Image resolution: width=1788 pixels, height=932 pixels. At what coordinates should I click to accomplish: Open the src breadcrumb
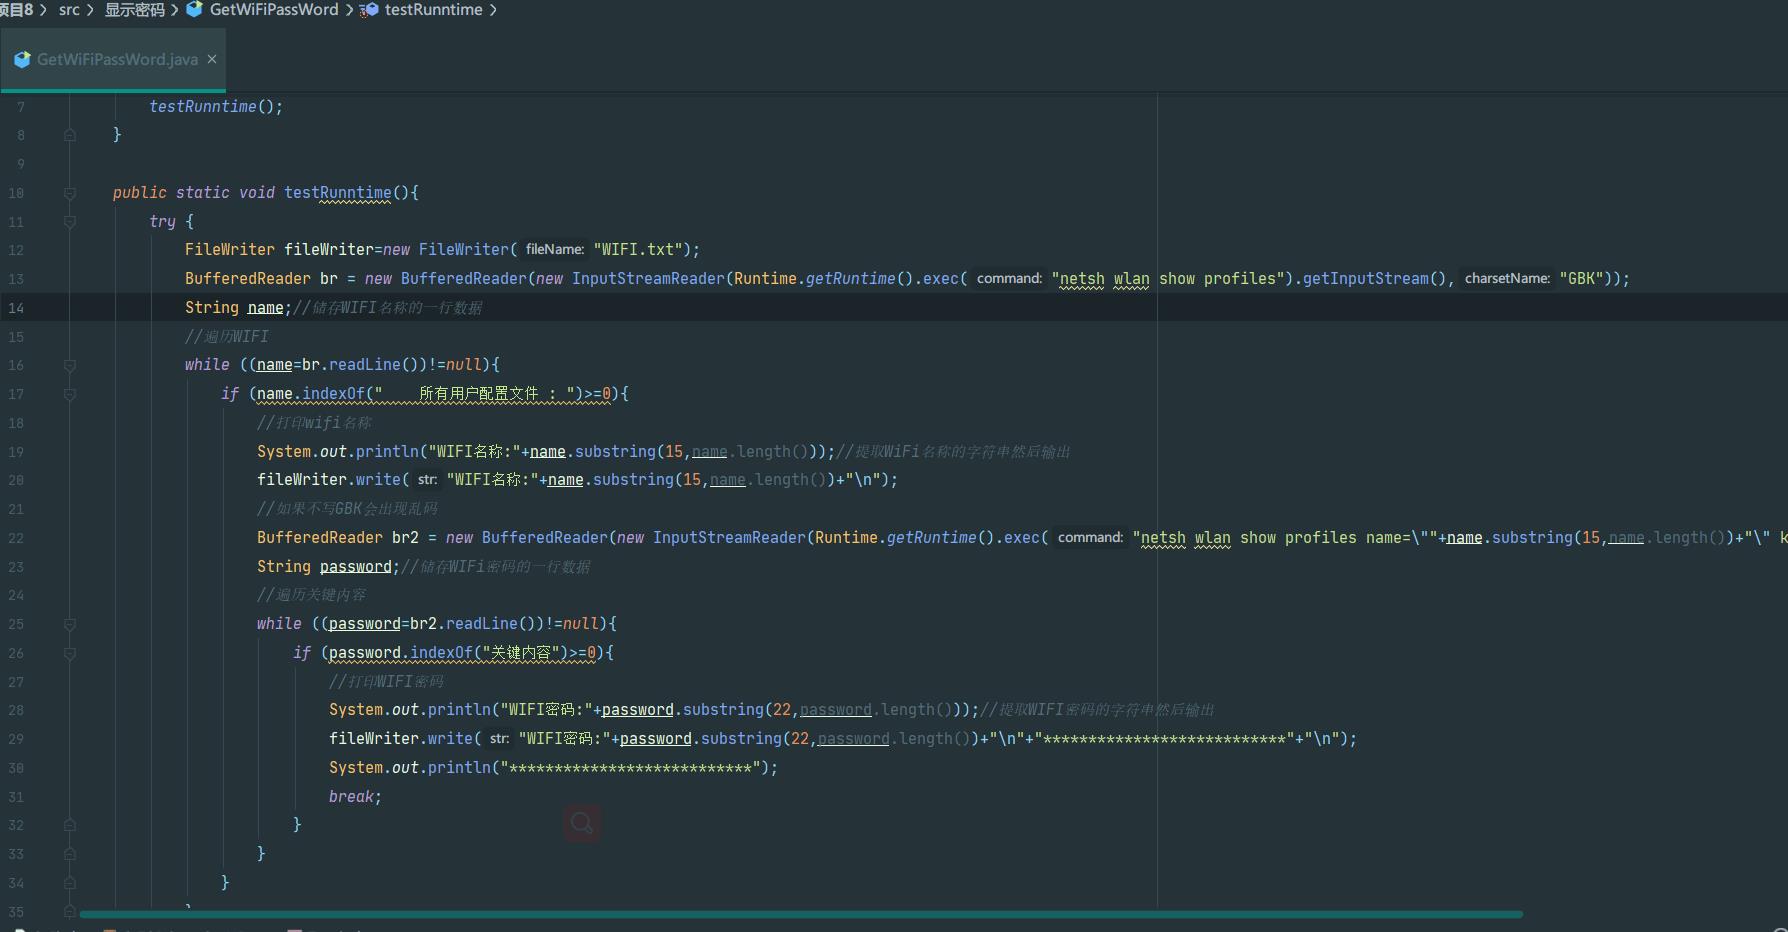pos(69,10)
